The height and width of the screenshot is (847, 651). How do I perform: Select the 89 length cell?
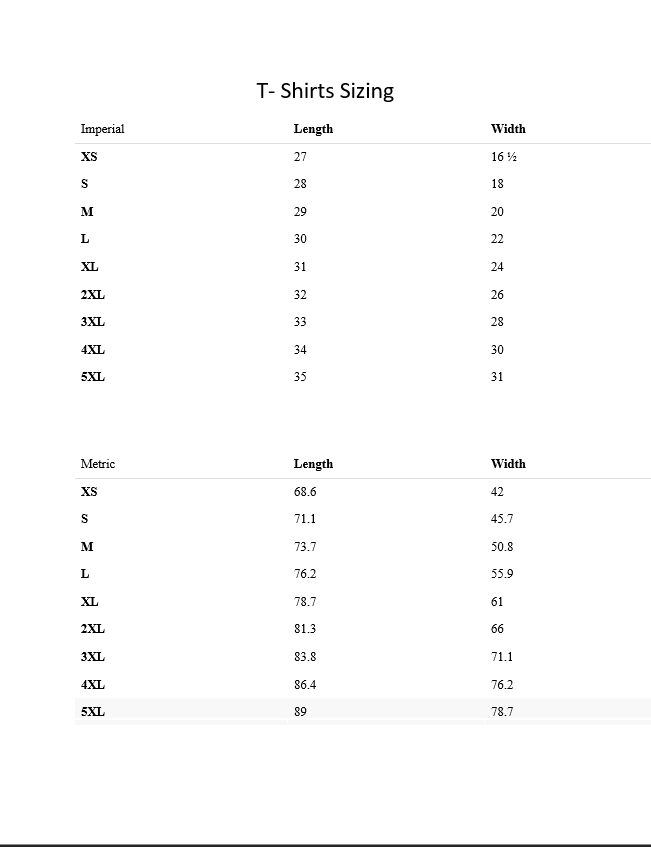point(300,712)
